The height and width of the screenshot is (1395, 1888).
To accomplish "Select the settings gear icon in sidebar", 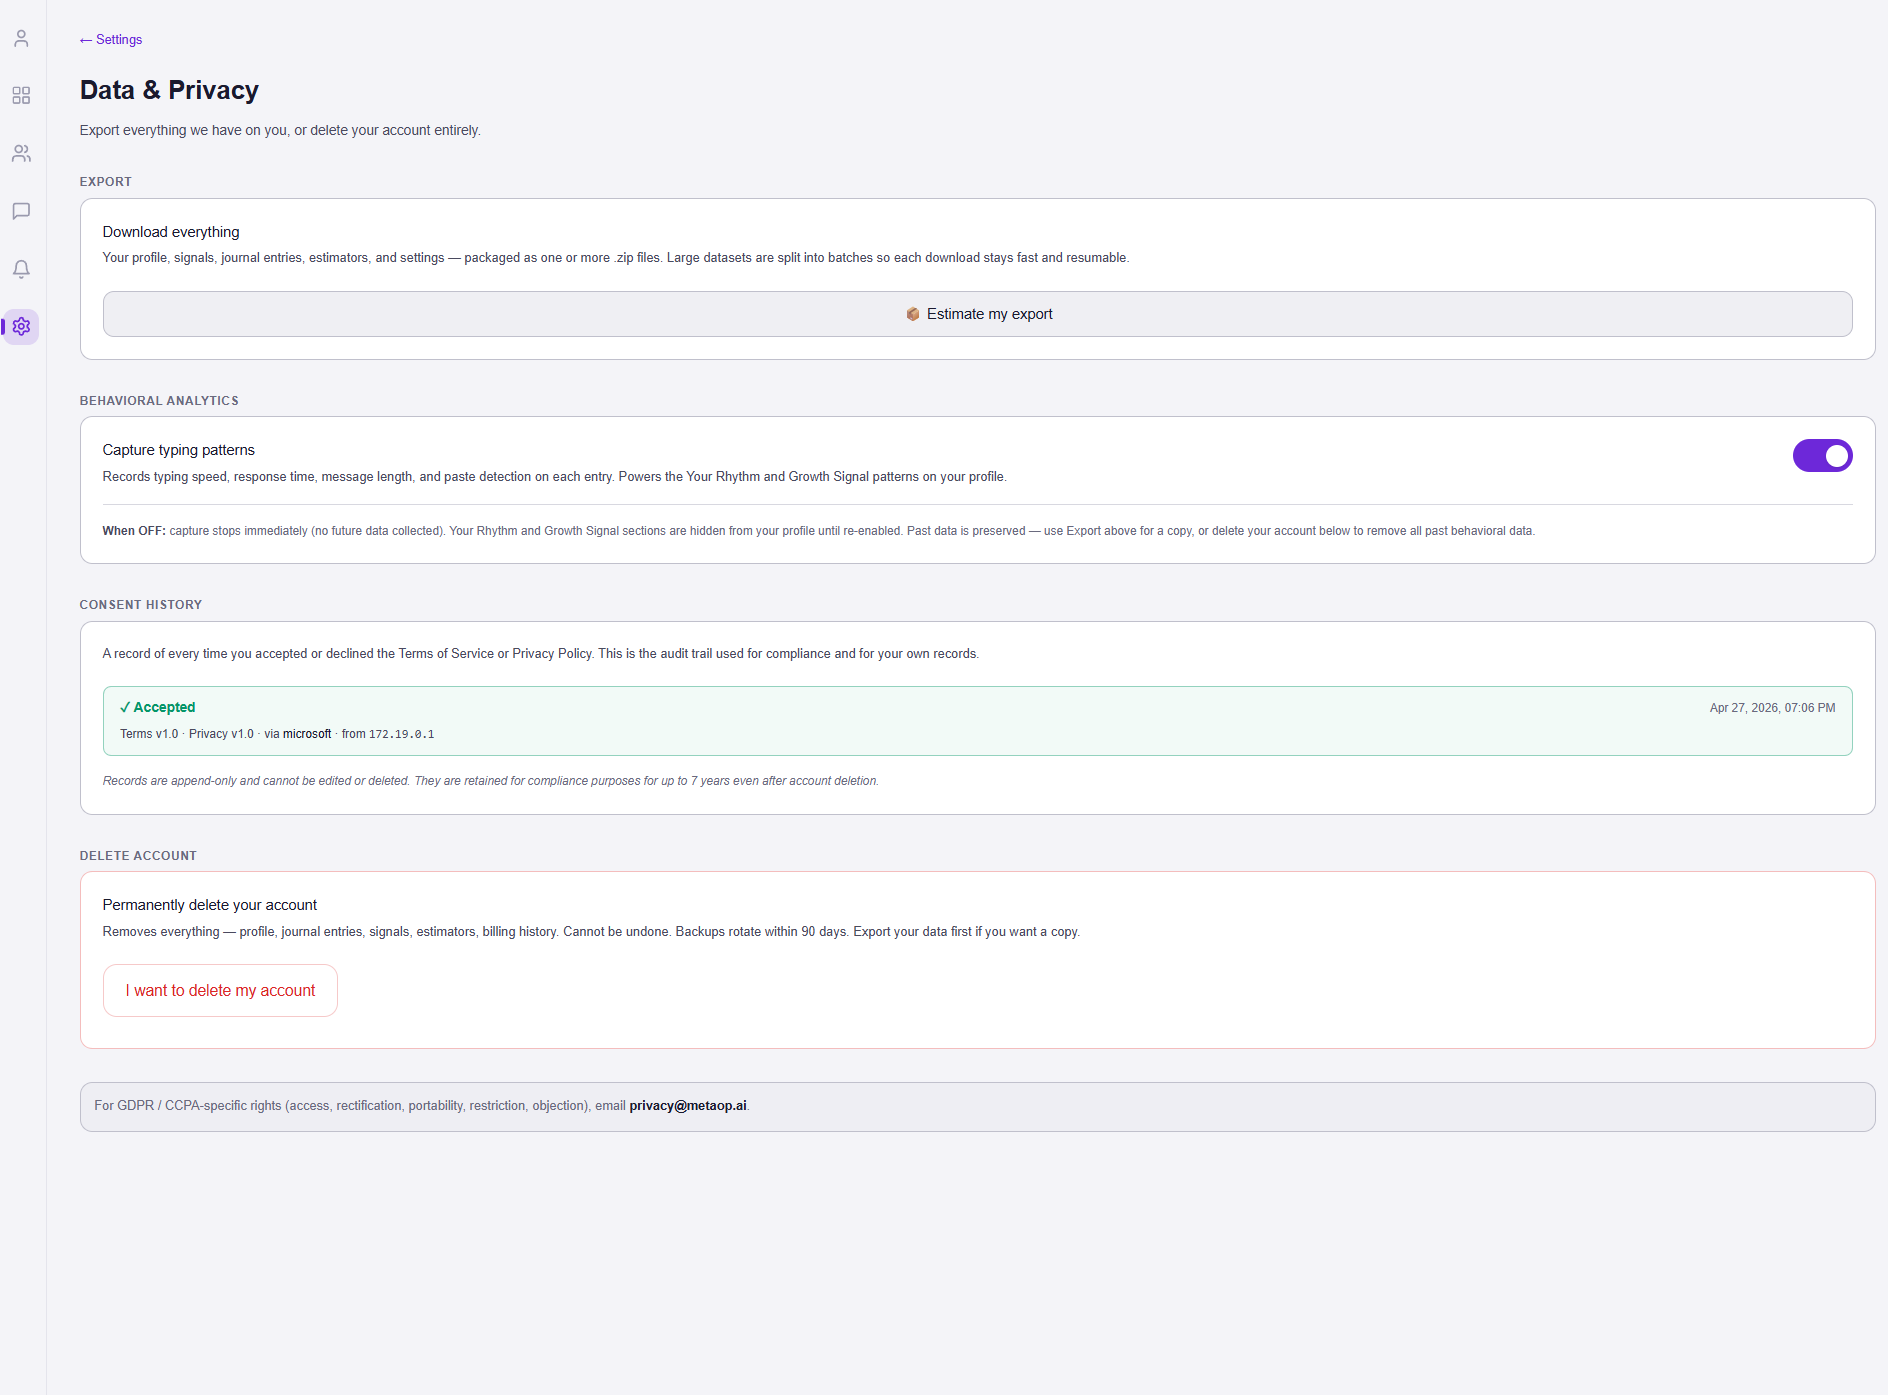I will click(x=21, y=327).
